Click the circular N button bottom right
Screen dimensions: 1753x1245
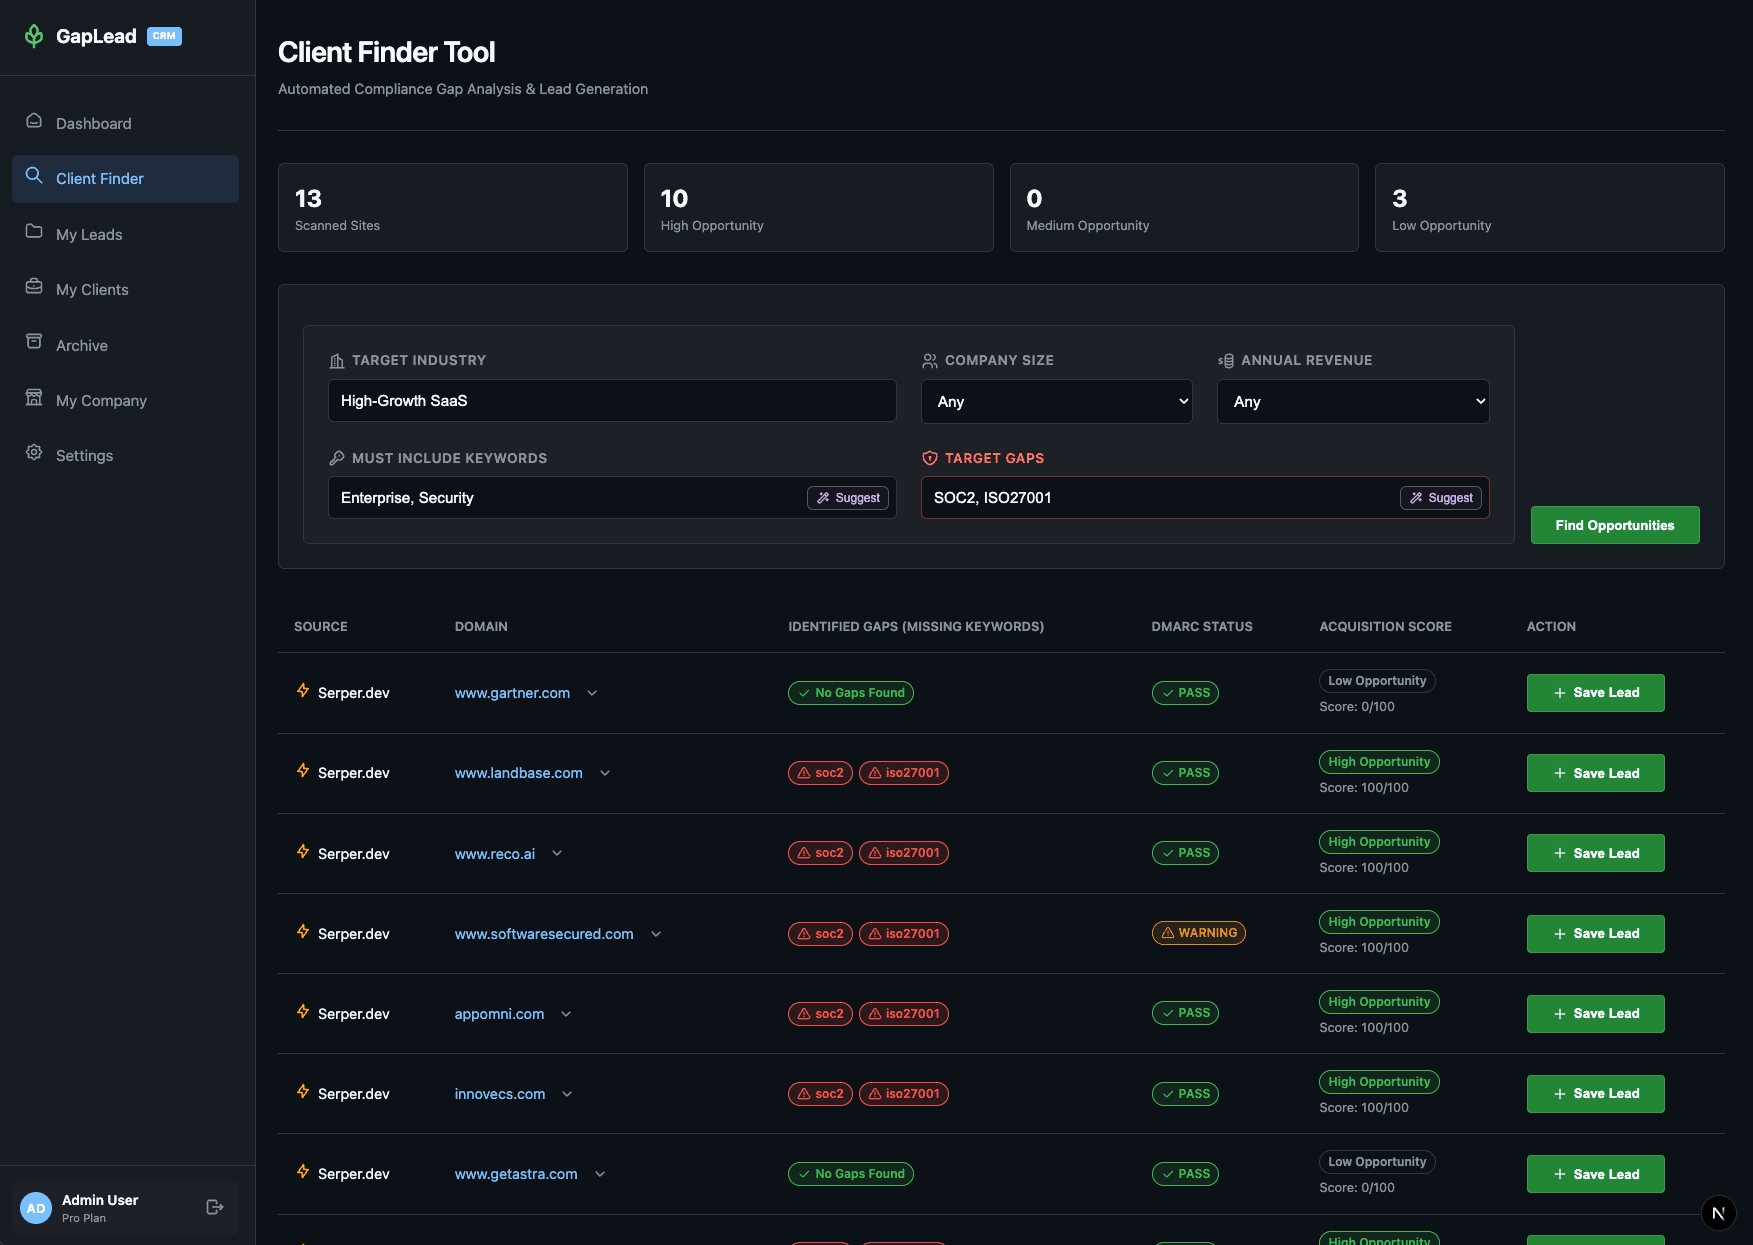1718,1212
